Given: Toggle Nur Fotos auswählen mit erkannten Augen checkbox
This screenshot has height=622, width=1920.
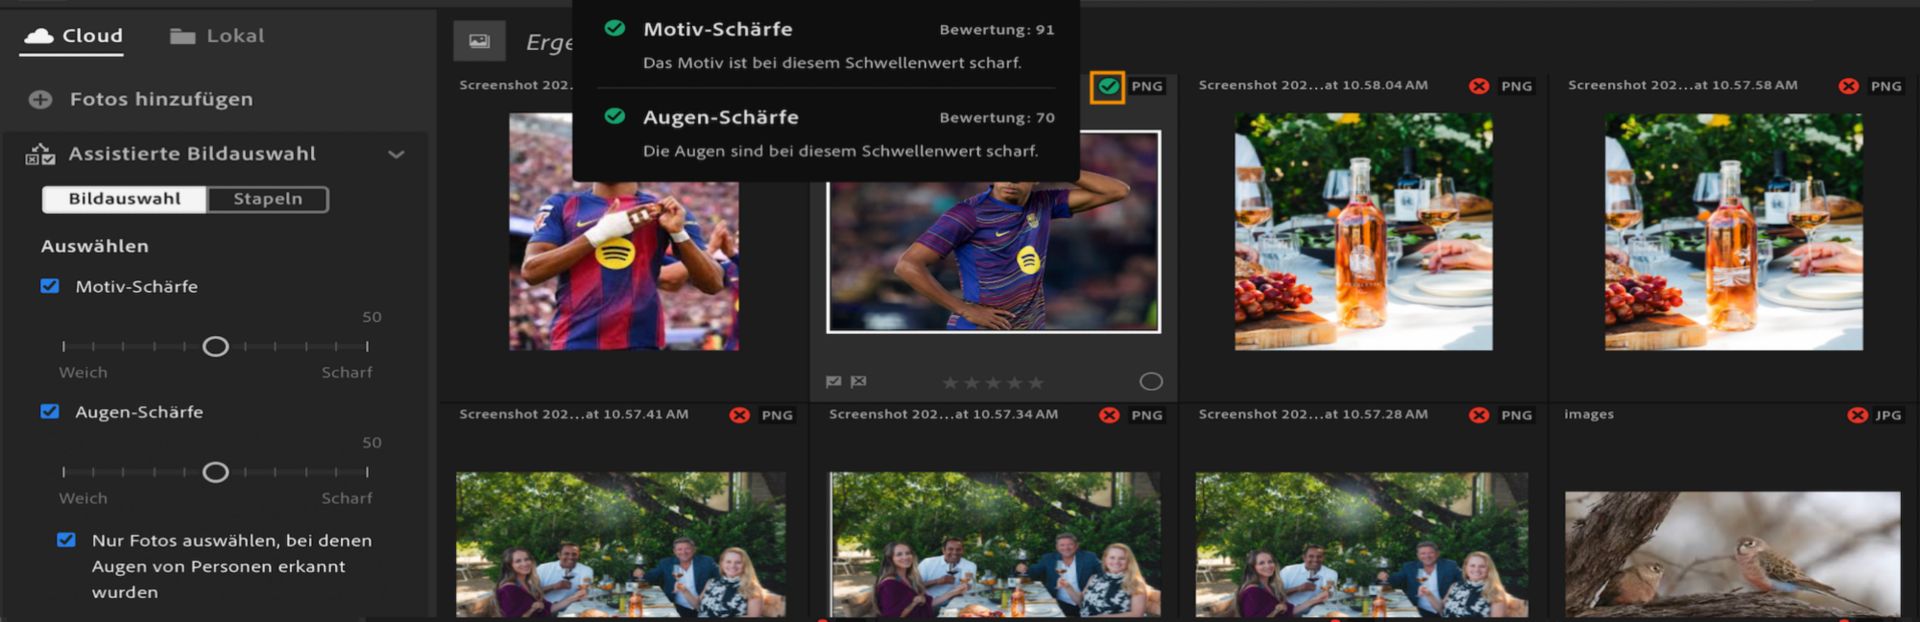Looking at the screenshot, I should [66, 540].
